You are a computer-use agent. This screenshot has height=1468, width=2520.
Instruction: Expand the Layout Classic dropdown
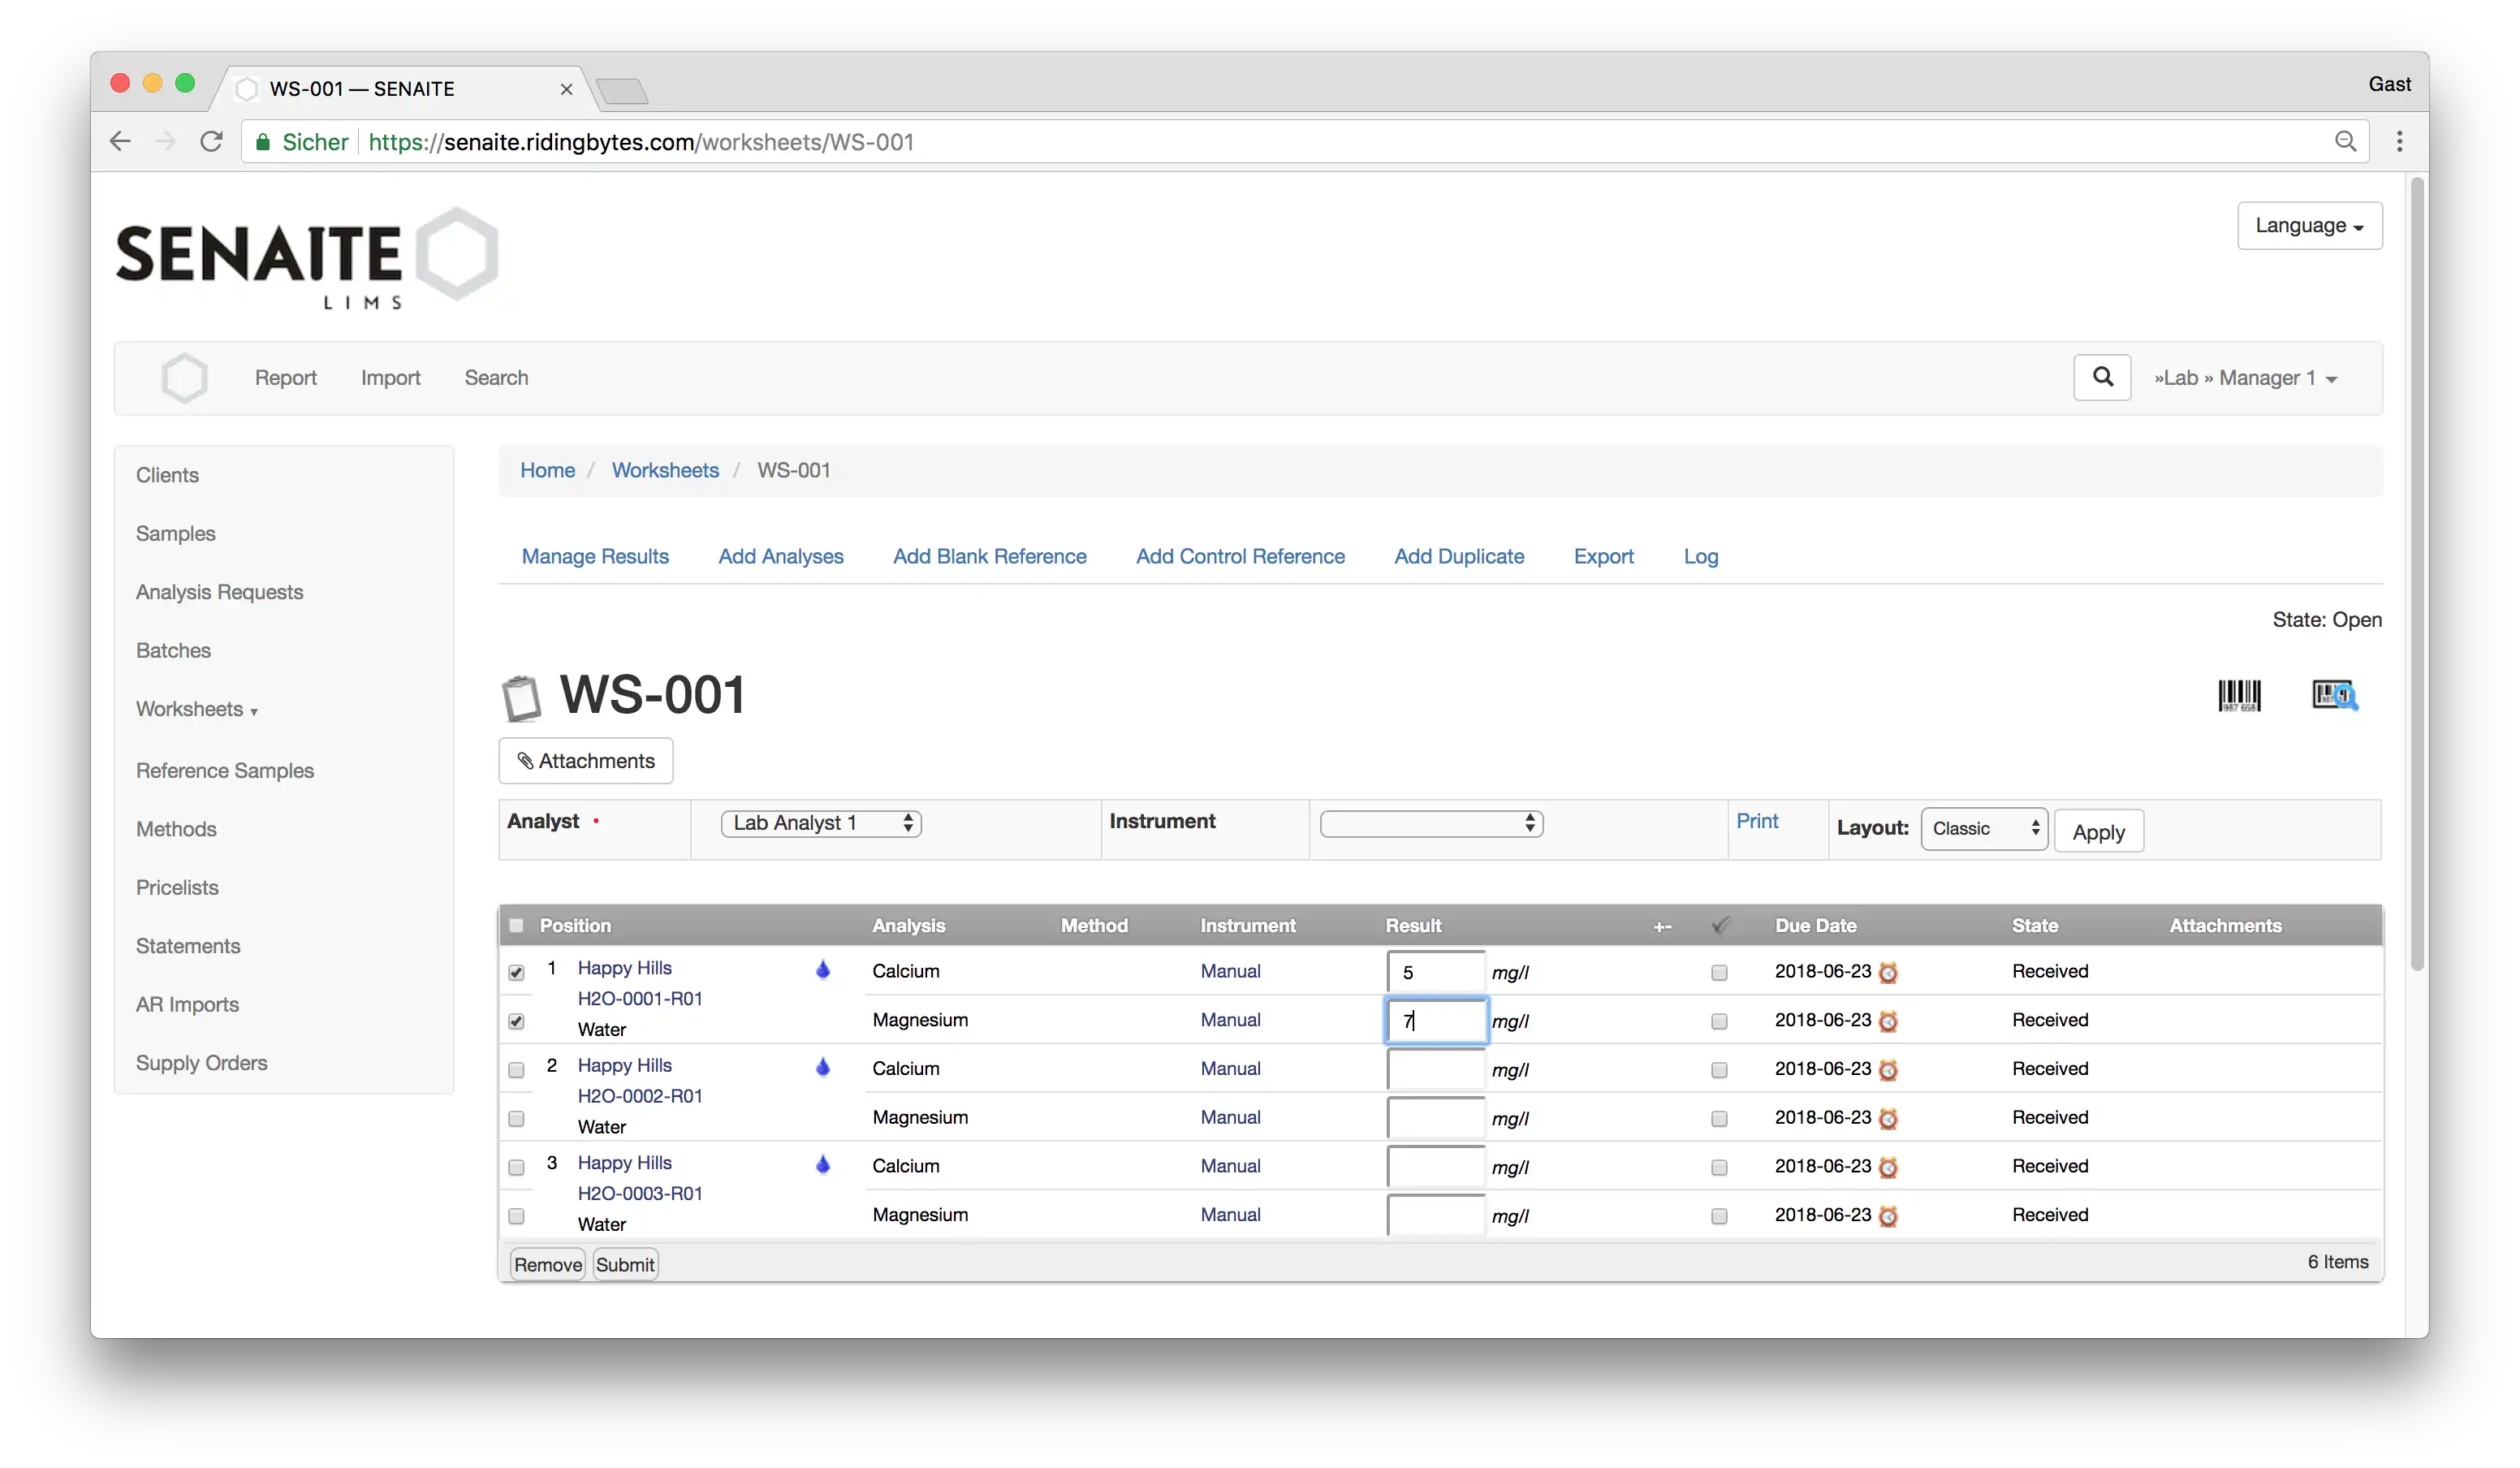point(1983,827)
